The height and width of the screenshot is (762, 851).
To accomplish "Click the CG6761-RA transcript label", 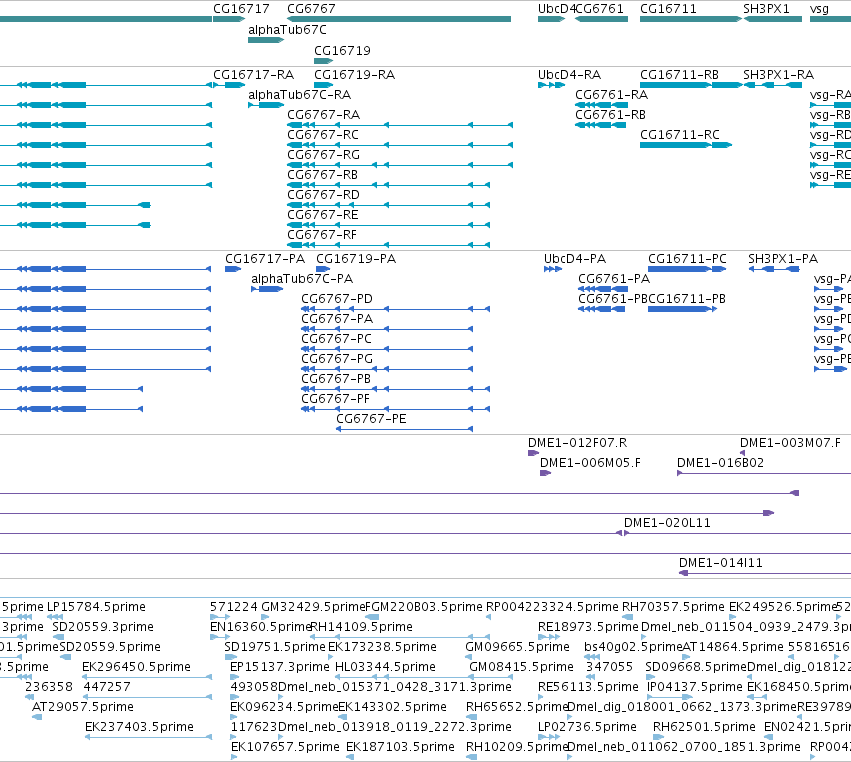I will point(612,94).
